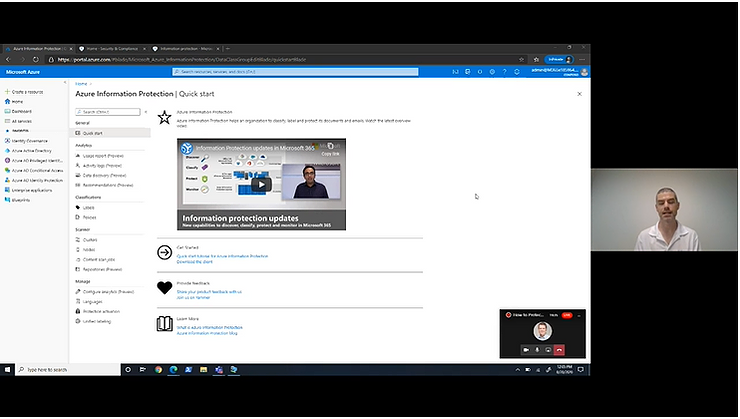Screen dimensions: 740x419
Task: Click the Create a resource plus icon
Action: pos(5,91)
